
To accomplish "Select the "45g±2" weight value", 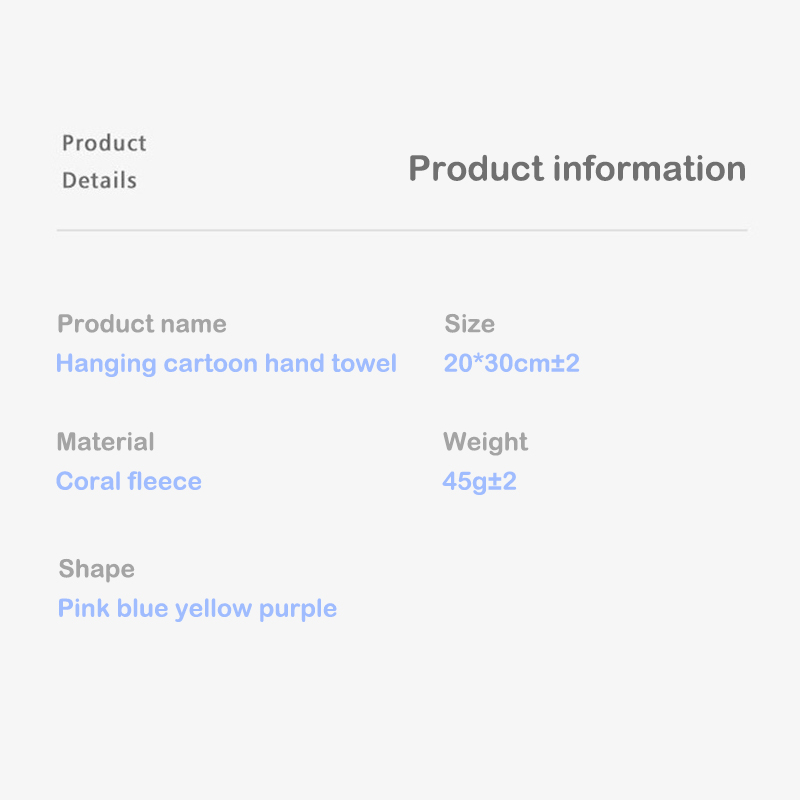I will [479, 481].
